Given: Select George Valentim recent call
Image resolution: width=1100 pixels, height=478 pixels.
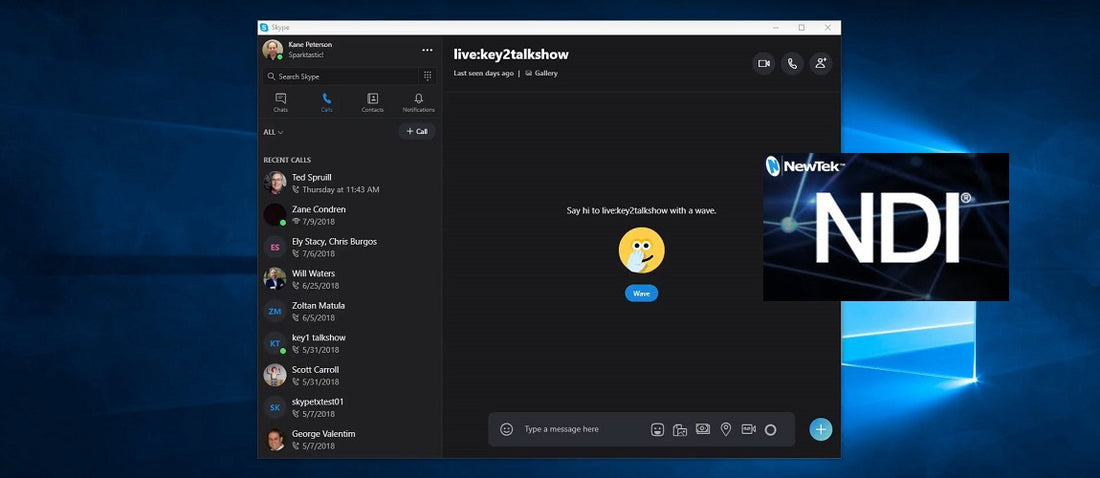Looking at the screenshot, I should [349, 439].
